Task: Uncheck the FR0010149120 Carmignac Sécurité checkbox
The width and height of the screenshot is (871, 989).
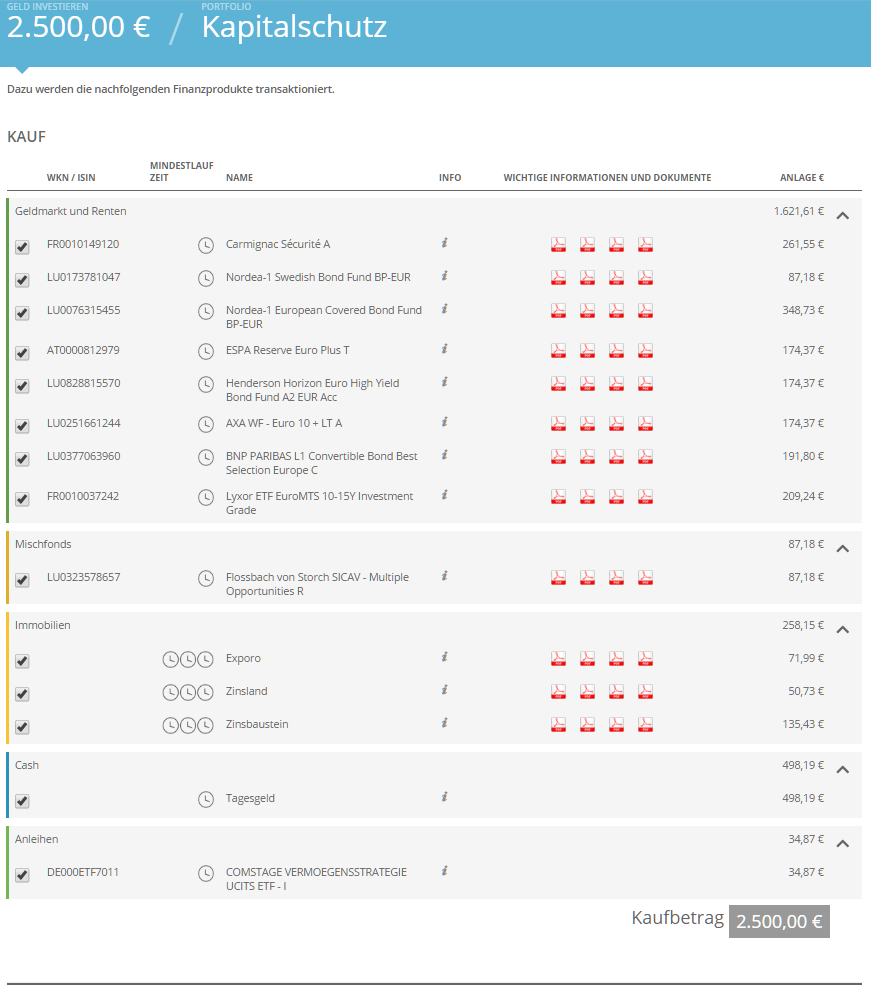Action: click(22, 247)
